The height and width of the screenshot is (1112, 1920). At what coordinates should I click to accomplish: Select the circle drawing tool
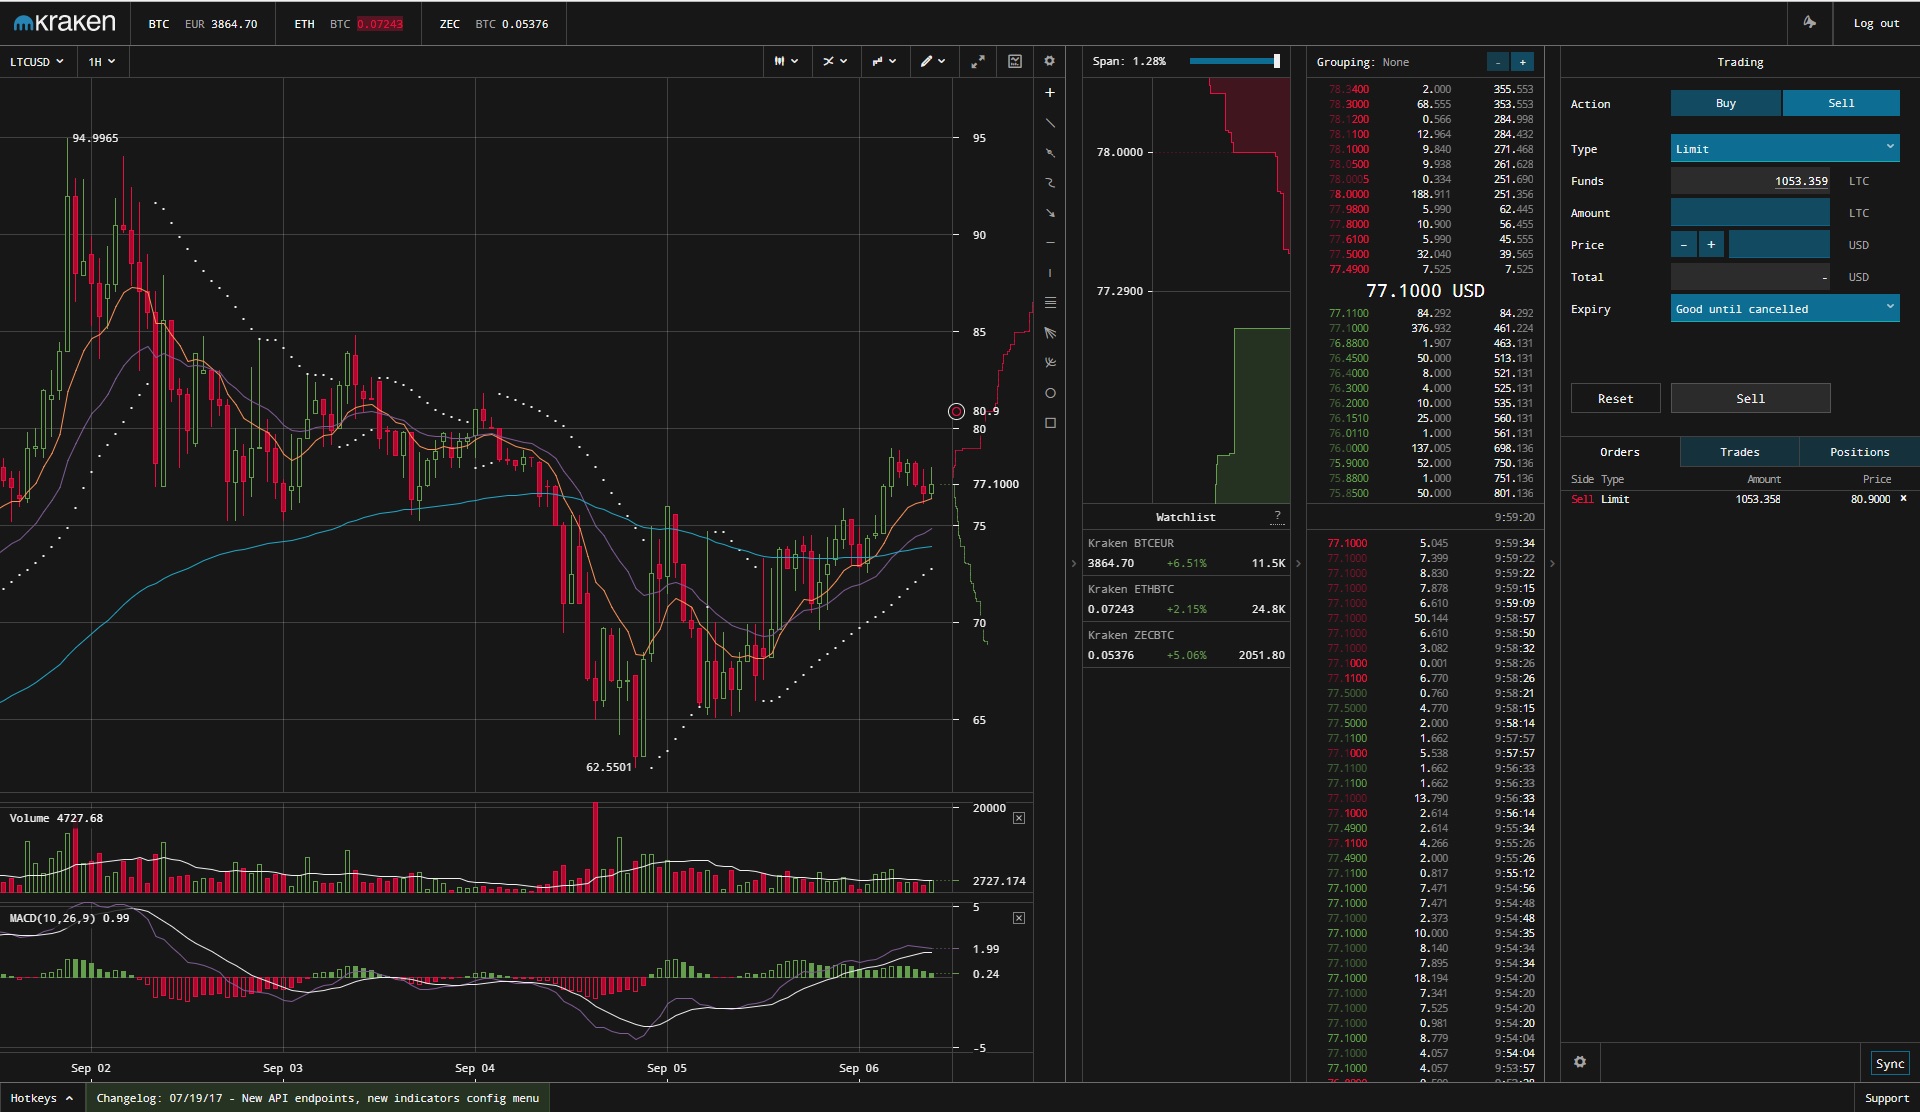point(1050,393)
